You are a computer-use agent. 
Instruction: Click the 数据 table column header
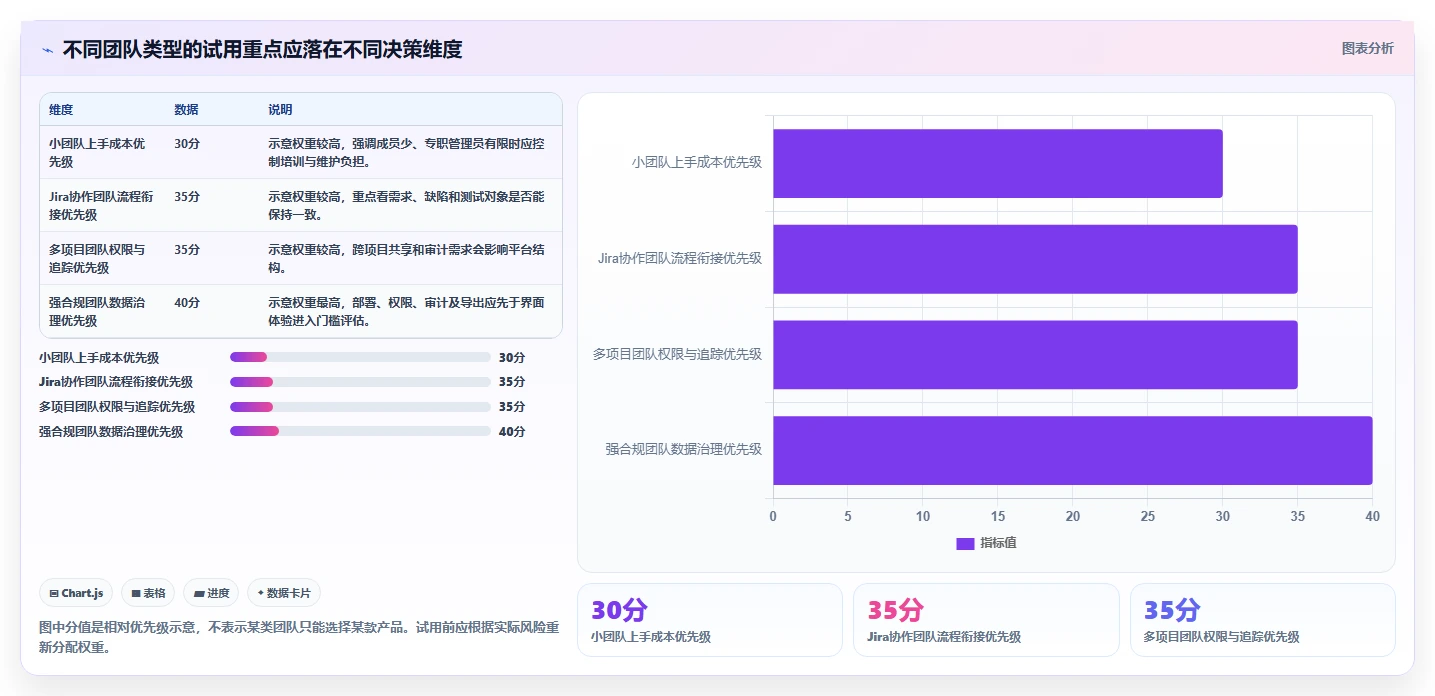pos(186,110)
